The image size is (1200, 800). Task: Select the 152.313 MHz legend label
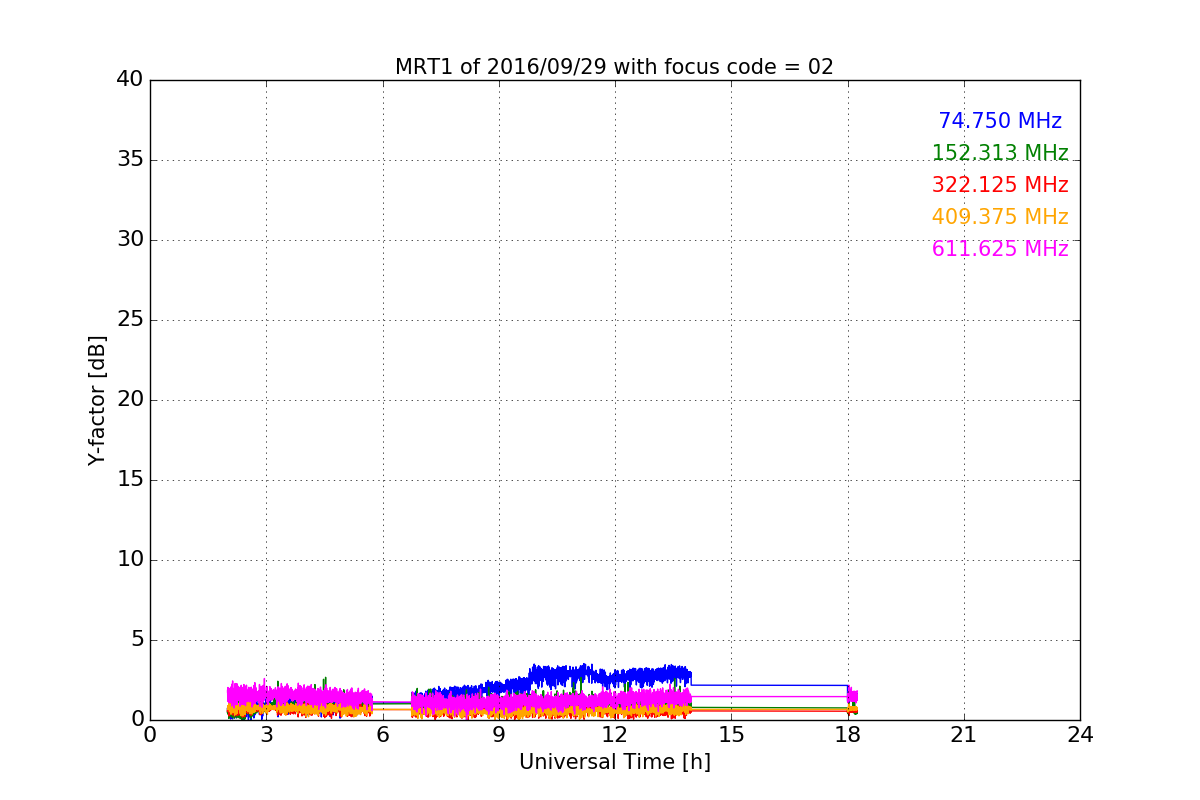[1000, 153]
